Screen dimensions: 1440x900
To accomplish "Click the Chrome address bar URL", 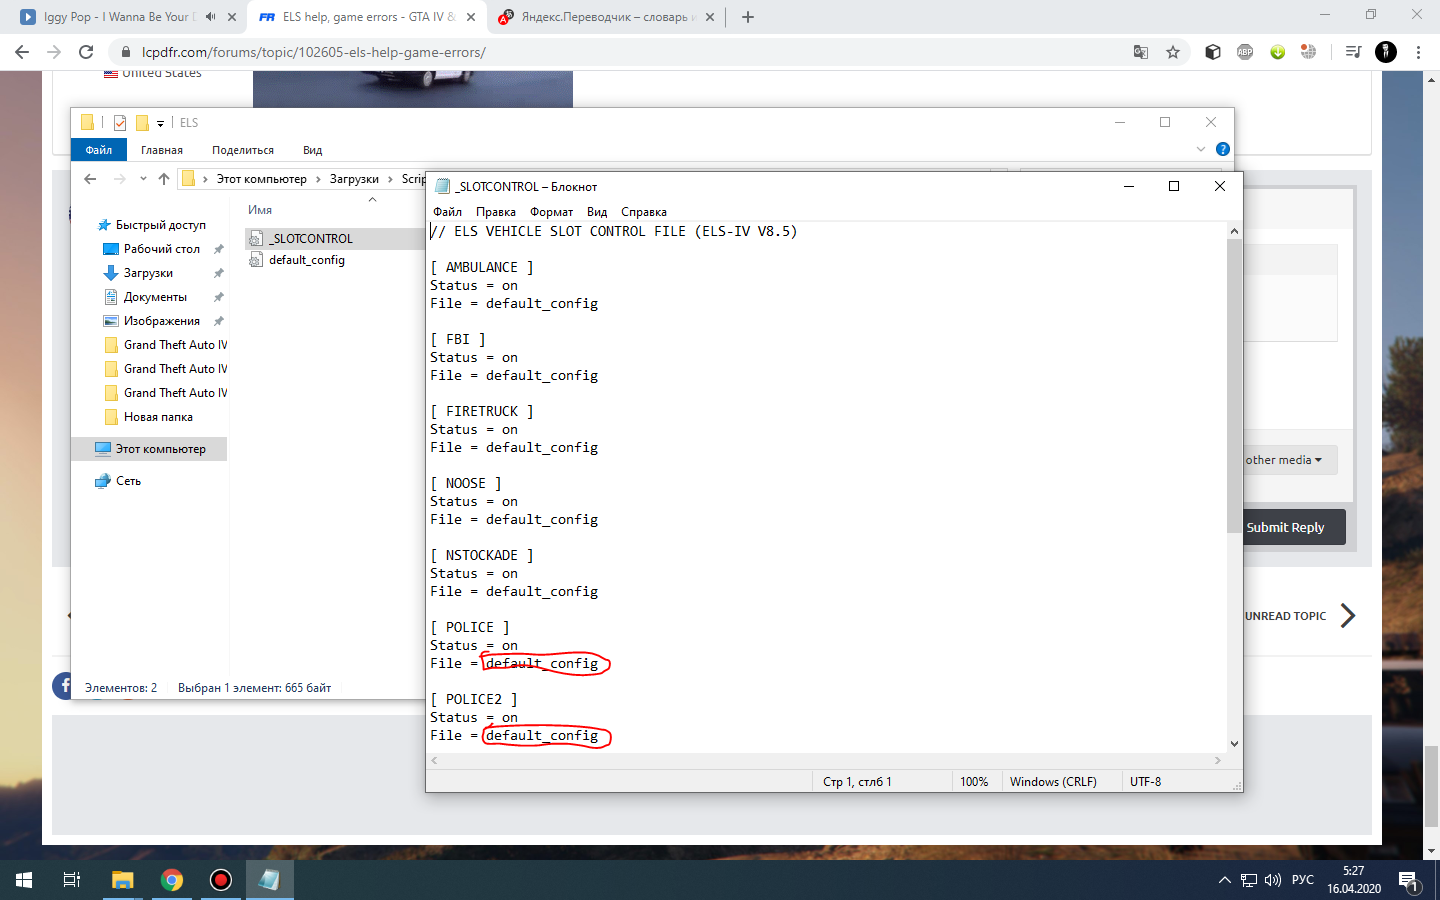I will (x=314, y=52).
